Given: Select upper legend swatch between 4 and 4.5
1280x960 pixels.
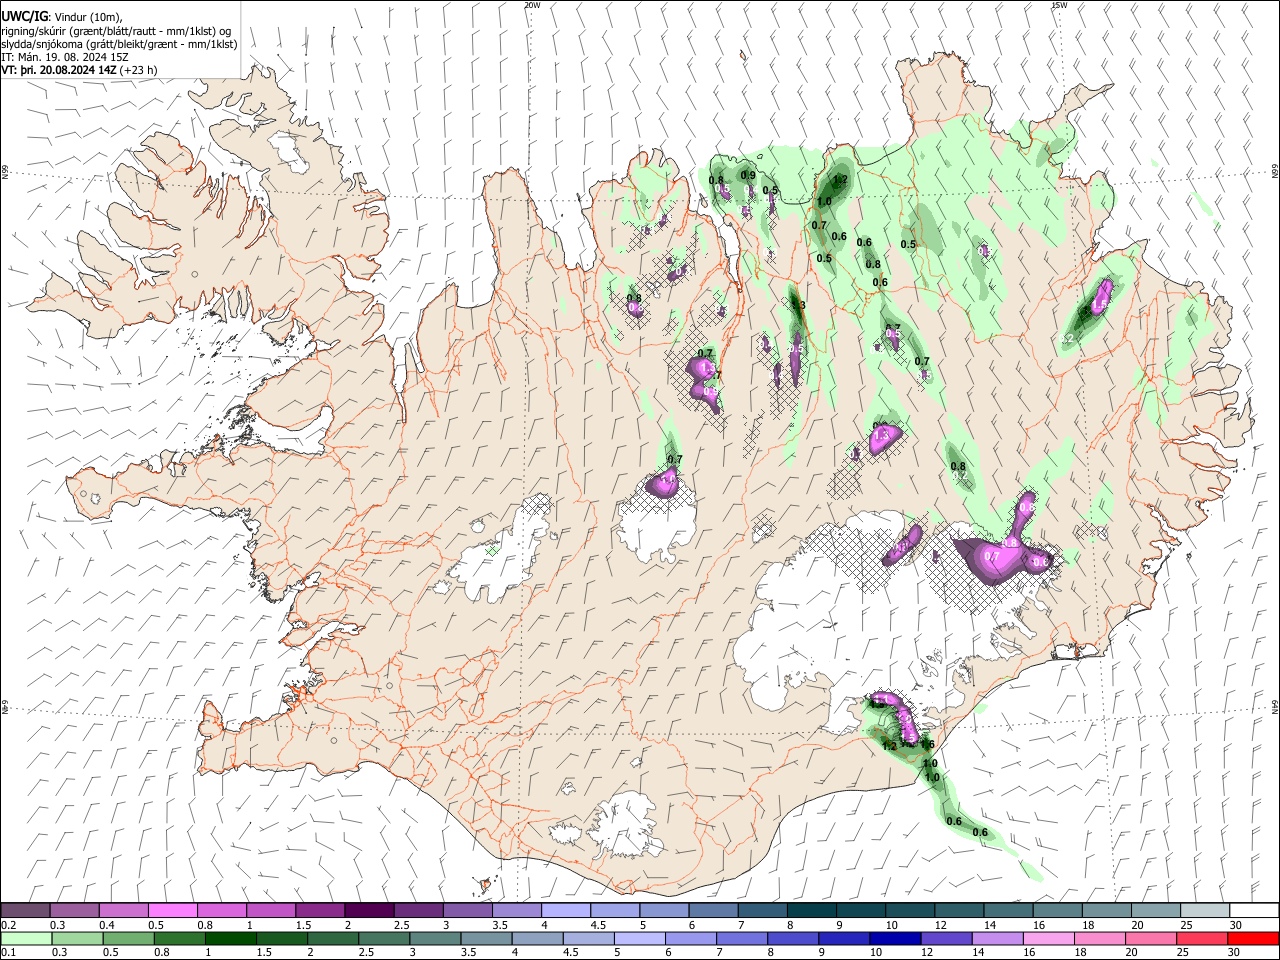Looking at the screenshot, I should pos(565,911).
